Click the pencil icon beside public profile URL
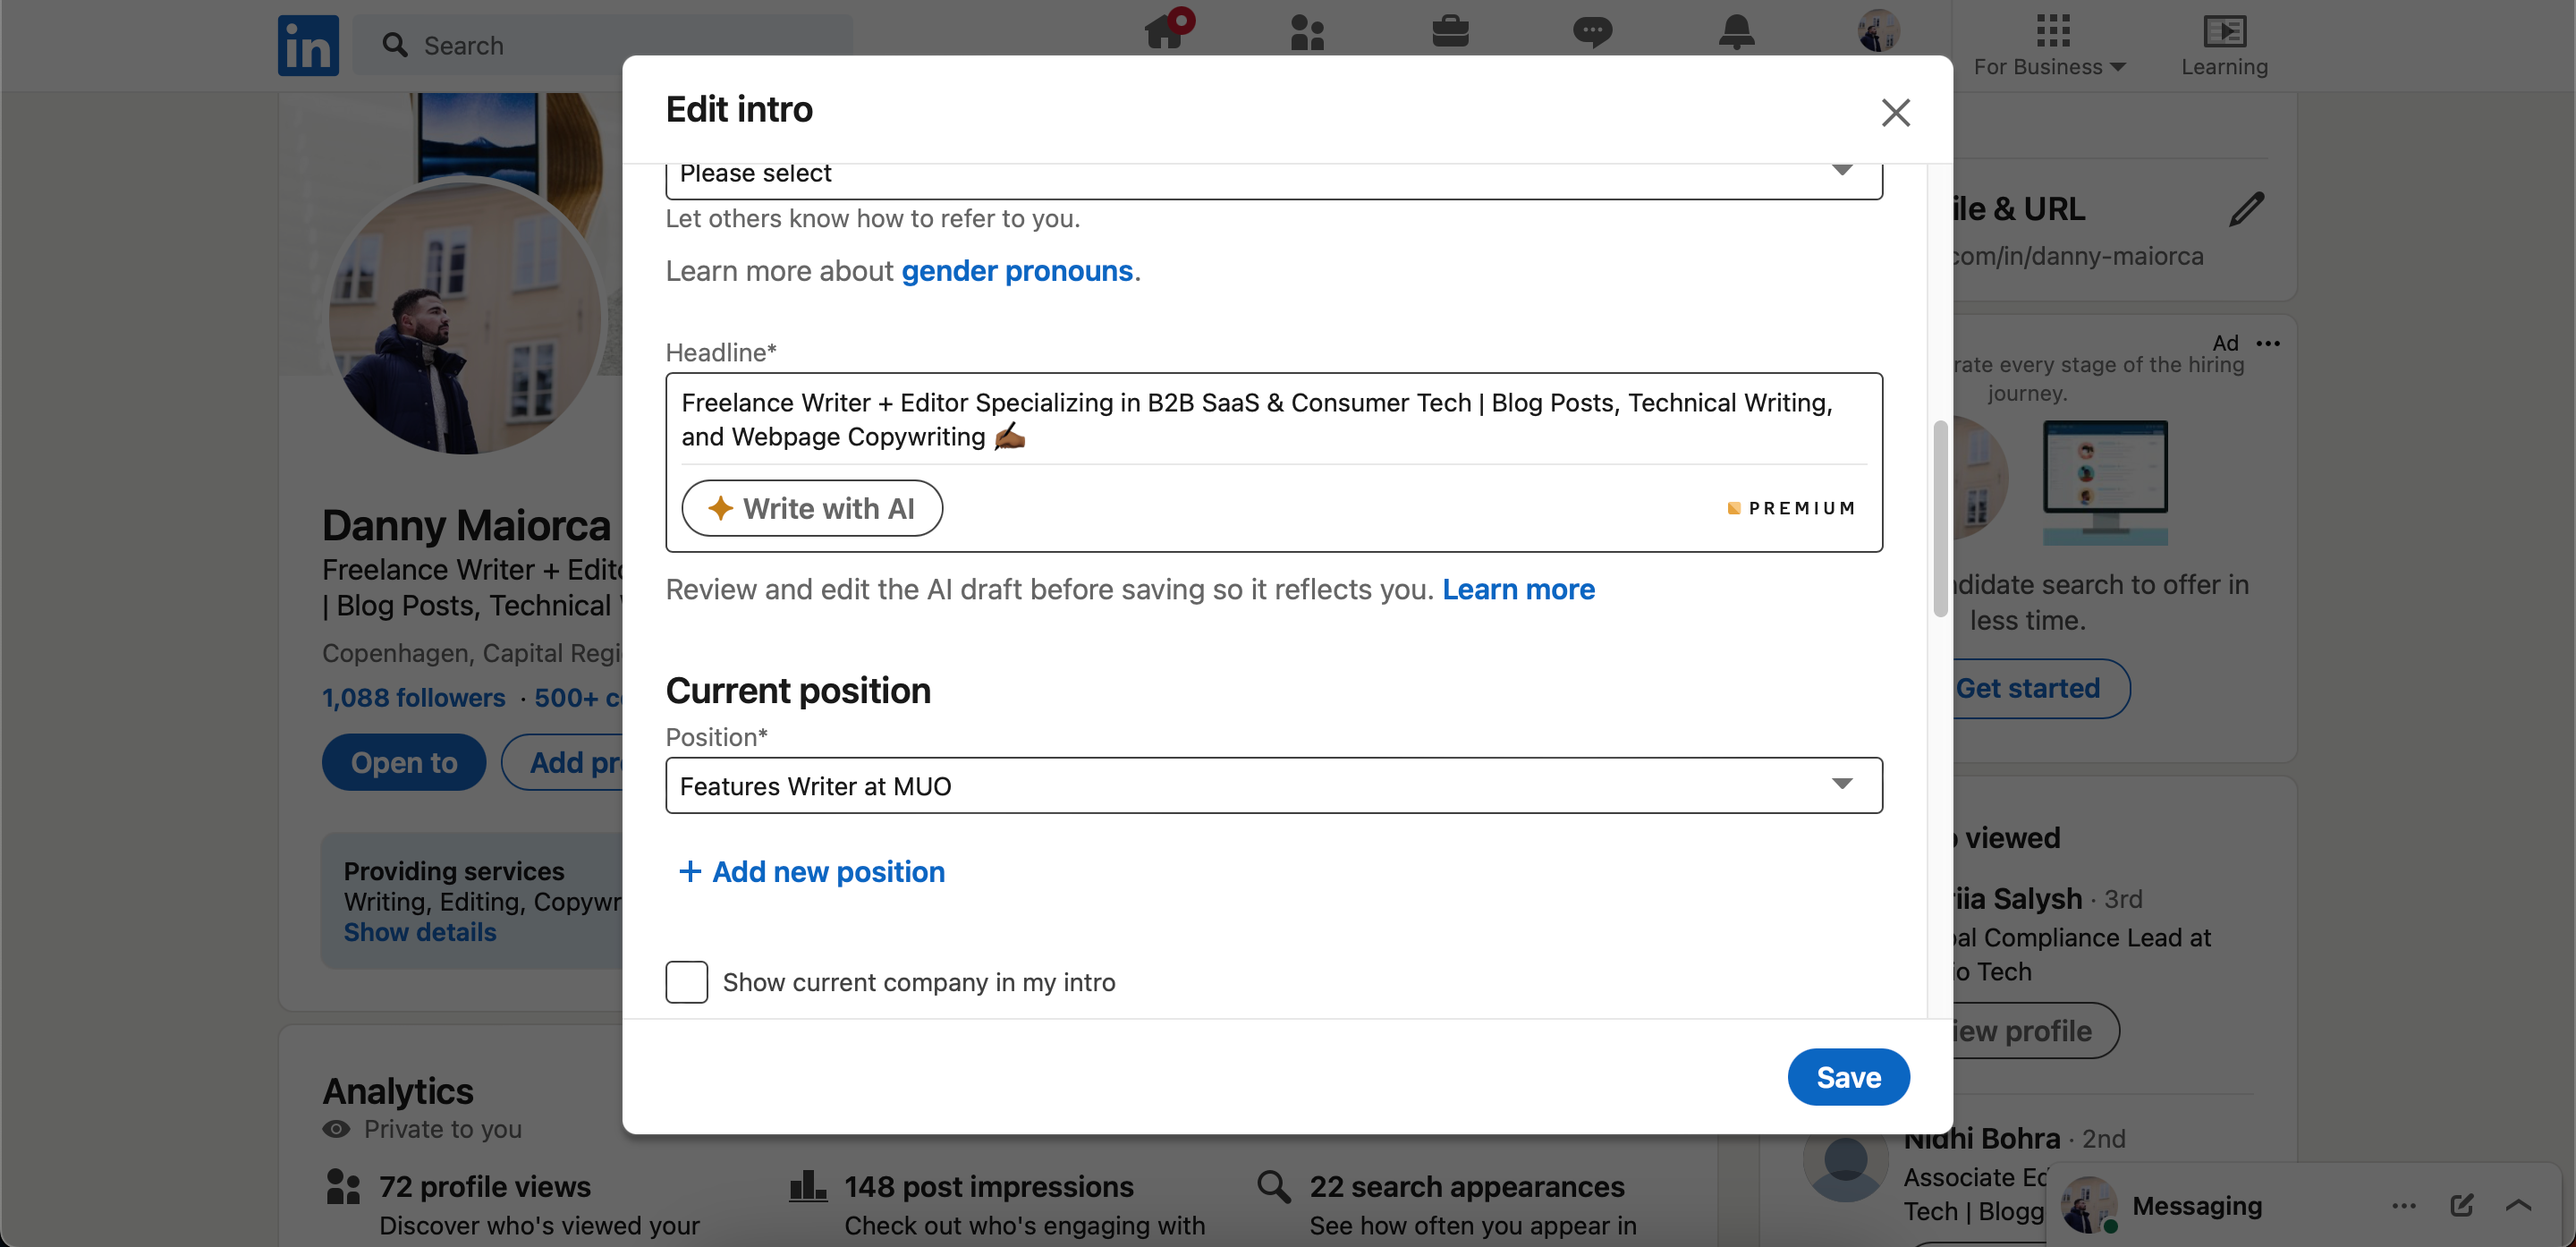 (2246, 209)
